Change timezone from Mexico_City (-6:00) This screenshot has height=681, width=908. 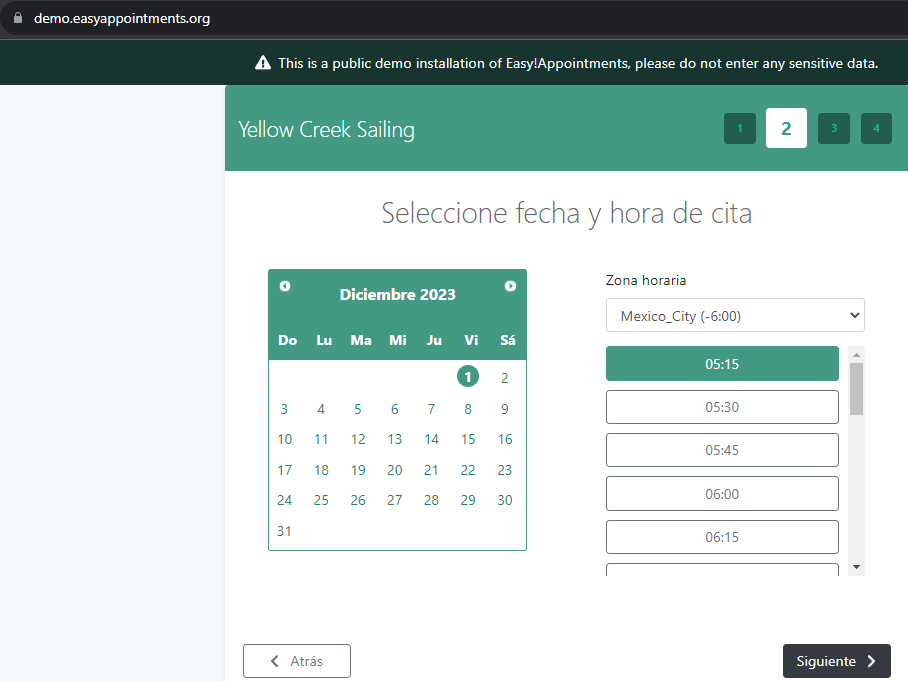click(x=735, y=315)
